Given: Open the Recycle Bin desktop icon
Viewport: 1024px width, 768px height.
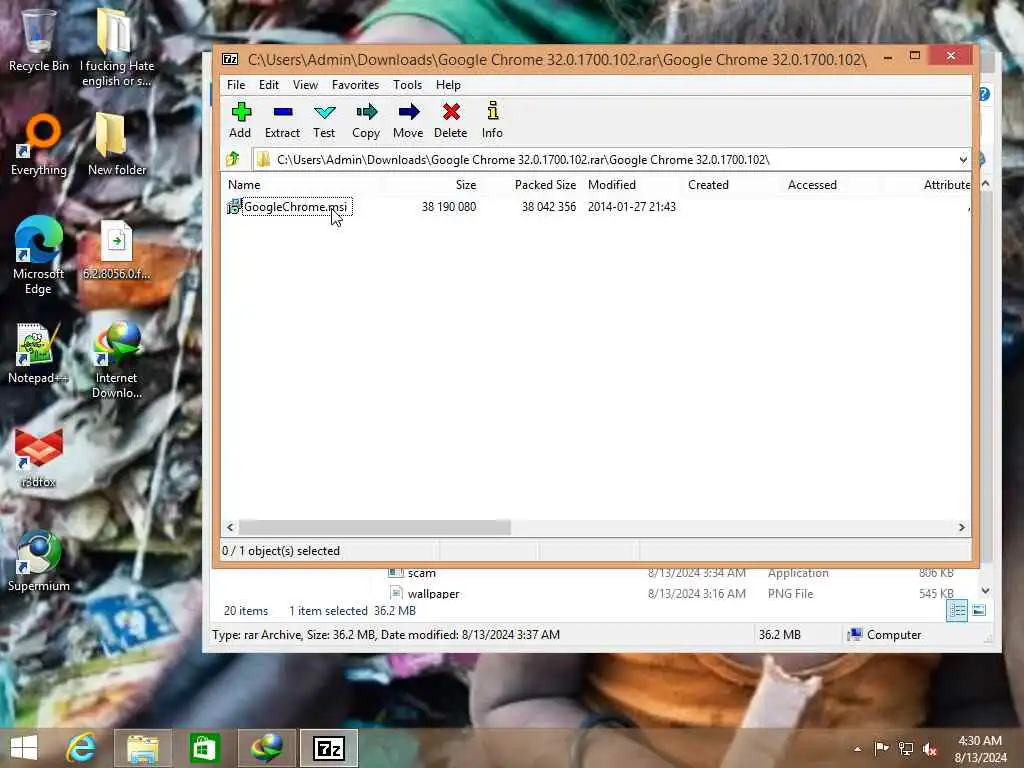Looking at the screenshot, I should coord(38,40).
